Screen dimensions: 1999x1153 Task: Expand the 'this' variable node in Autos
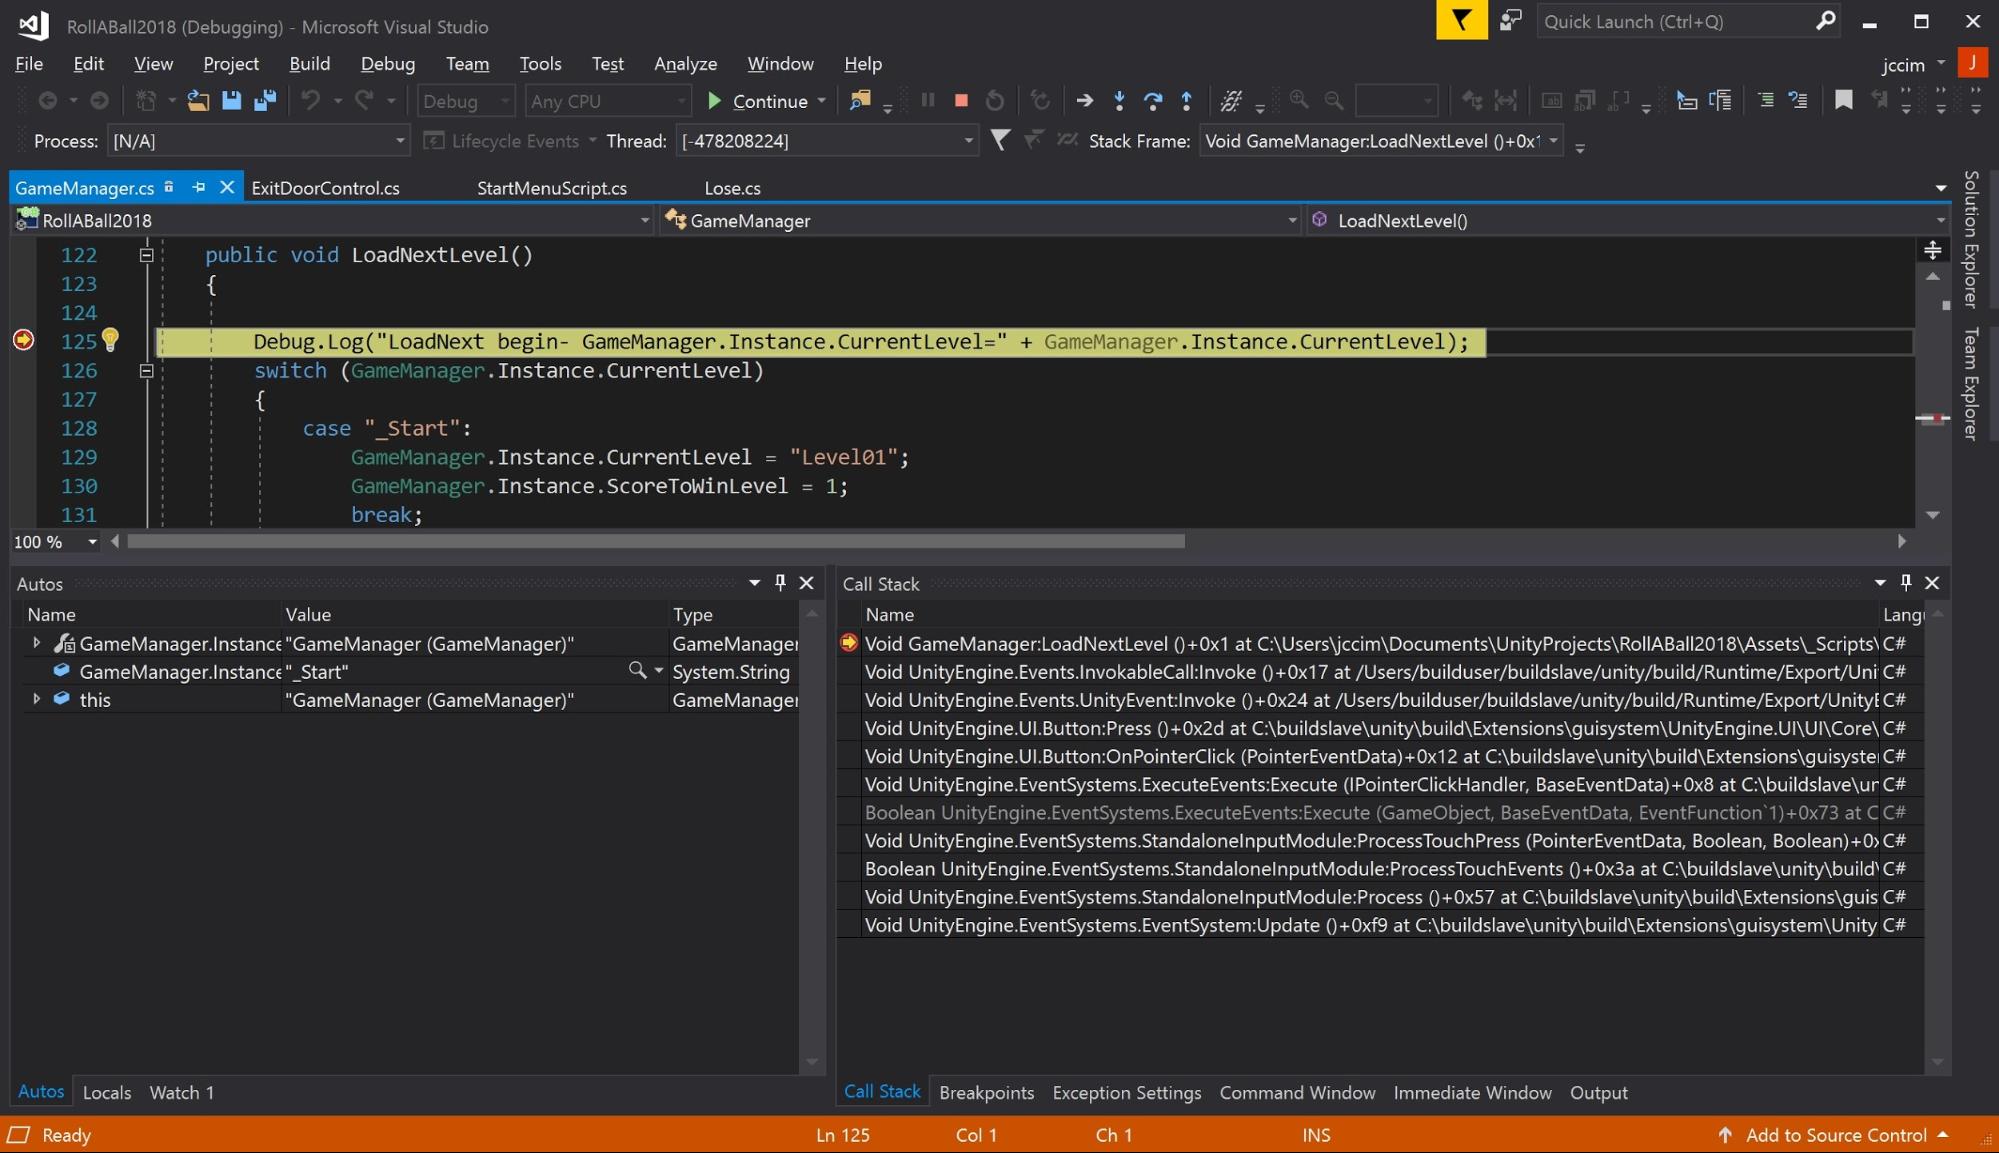pyautogui.click(x=36, y=701)
